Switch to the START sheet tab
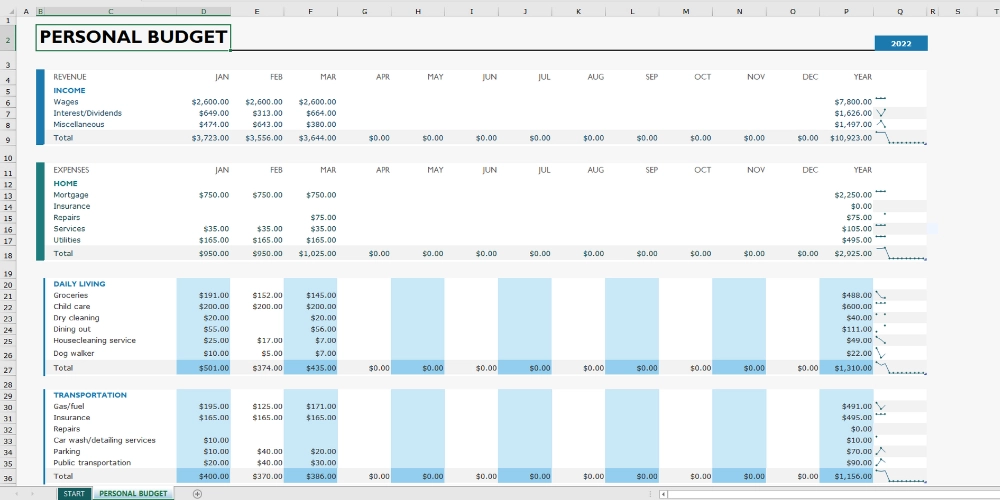The height and width of the screenshot is (500, 1000). coord(73,494)
